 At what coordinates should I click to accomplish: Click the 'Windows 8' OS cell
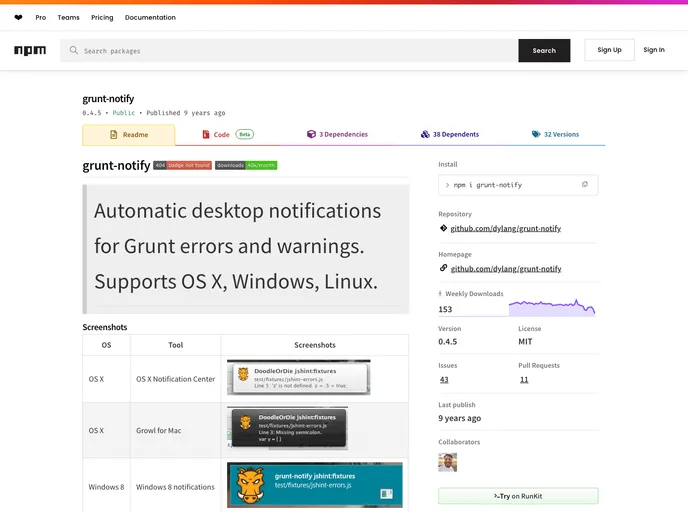tap(106, 487)
